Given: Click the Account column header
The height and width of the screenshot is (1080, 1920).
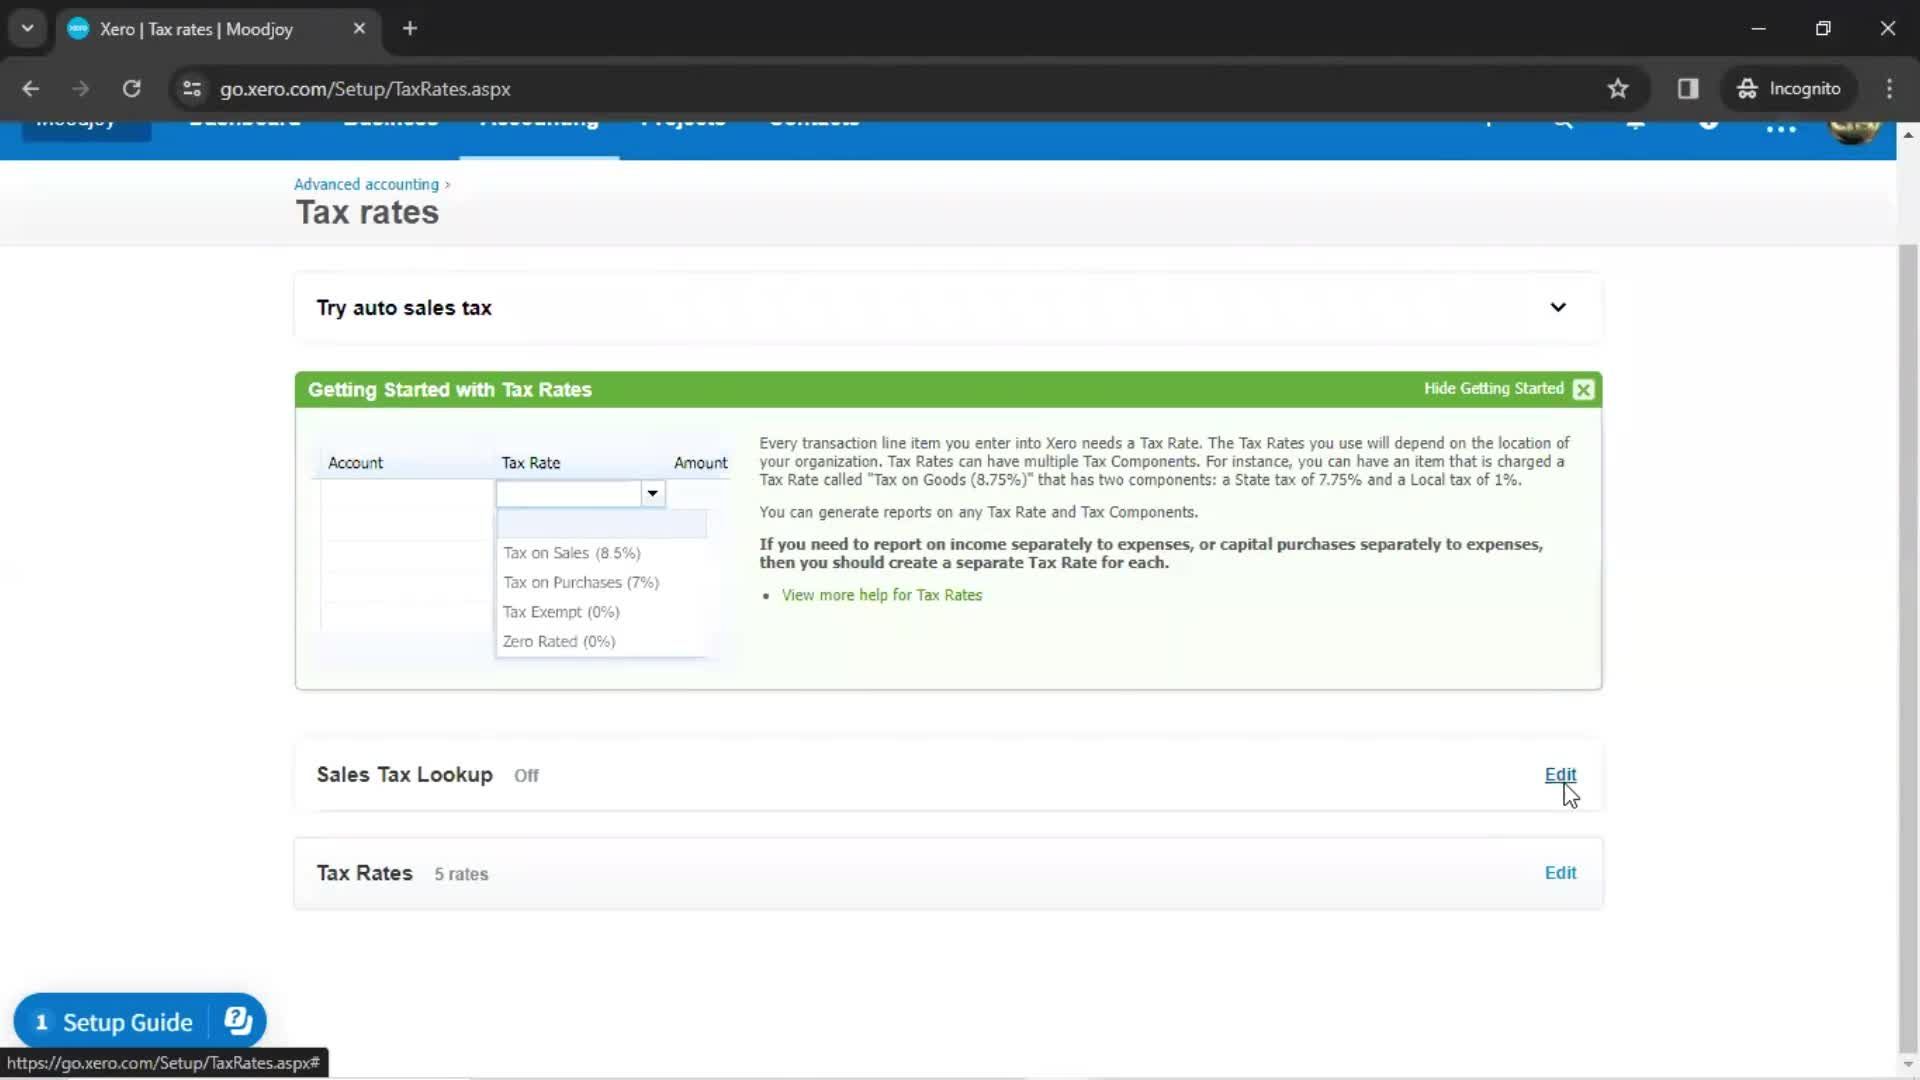Looking at the screenshot, I should (355, 463).
